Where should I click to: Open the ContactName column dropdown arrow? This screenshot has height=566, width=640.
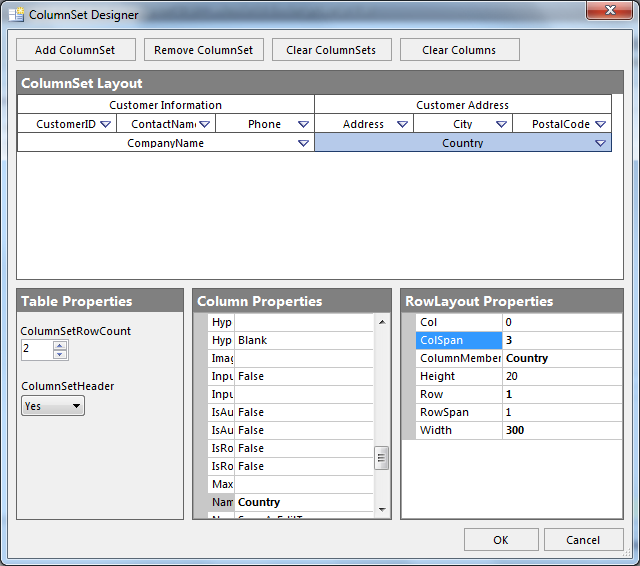coord(204,125)
